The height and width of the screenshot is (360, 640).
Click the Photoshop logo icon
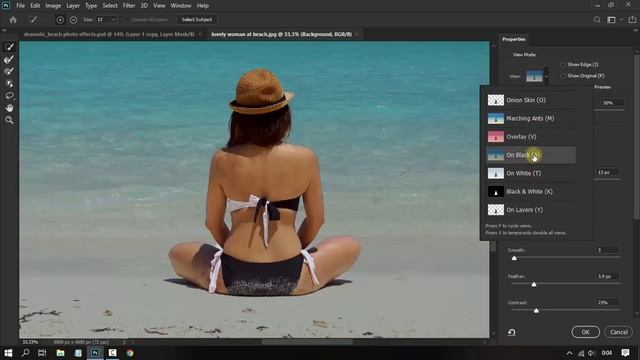[x=6, y=5]
